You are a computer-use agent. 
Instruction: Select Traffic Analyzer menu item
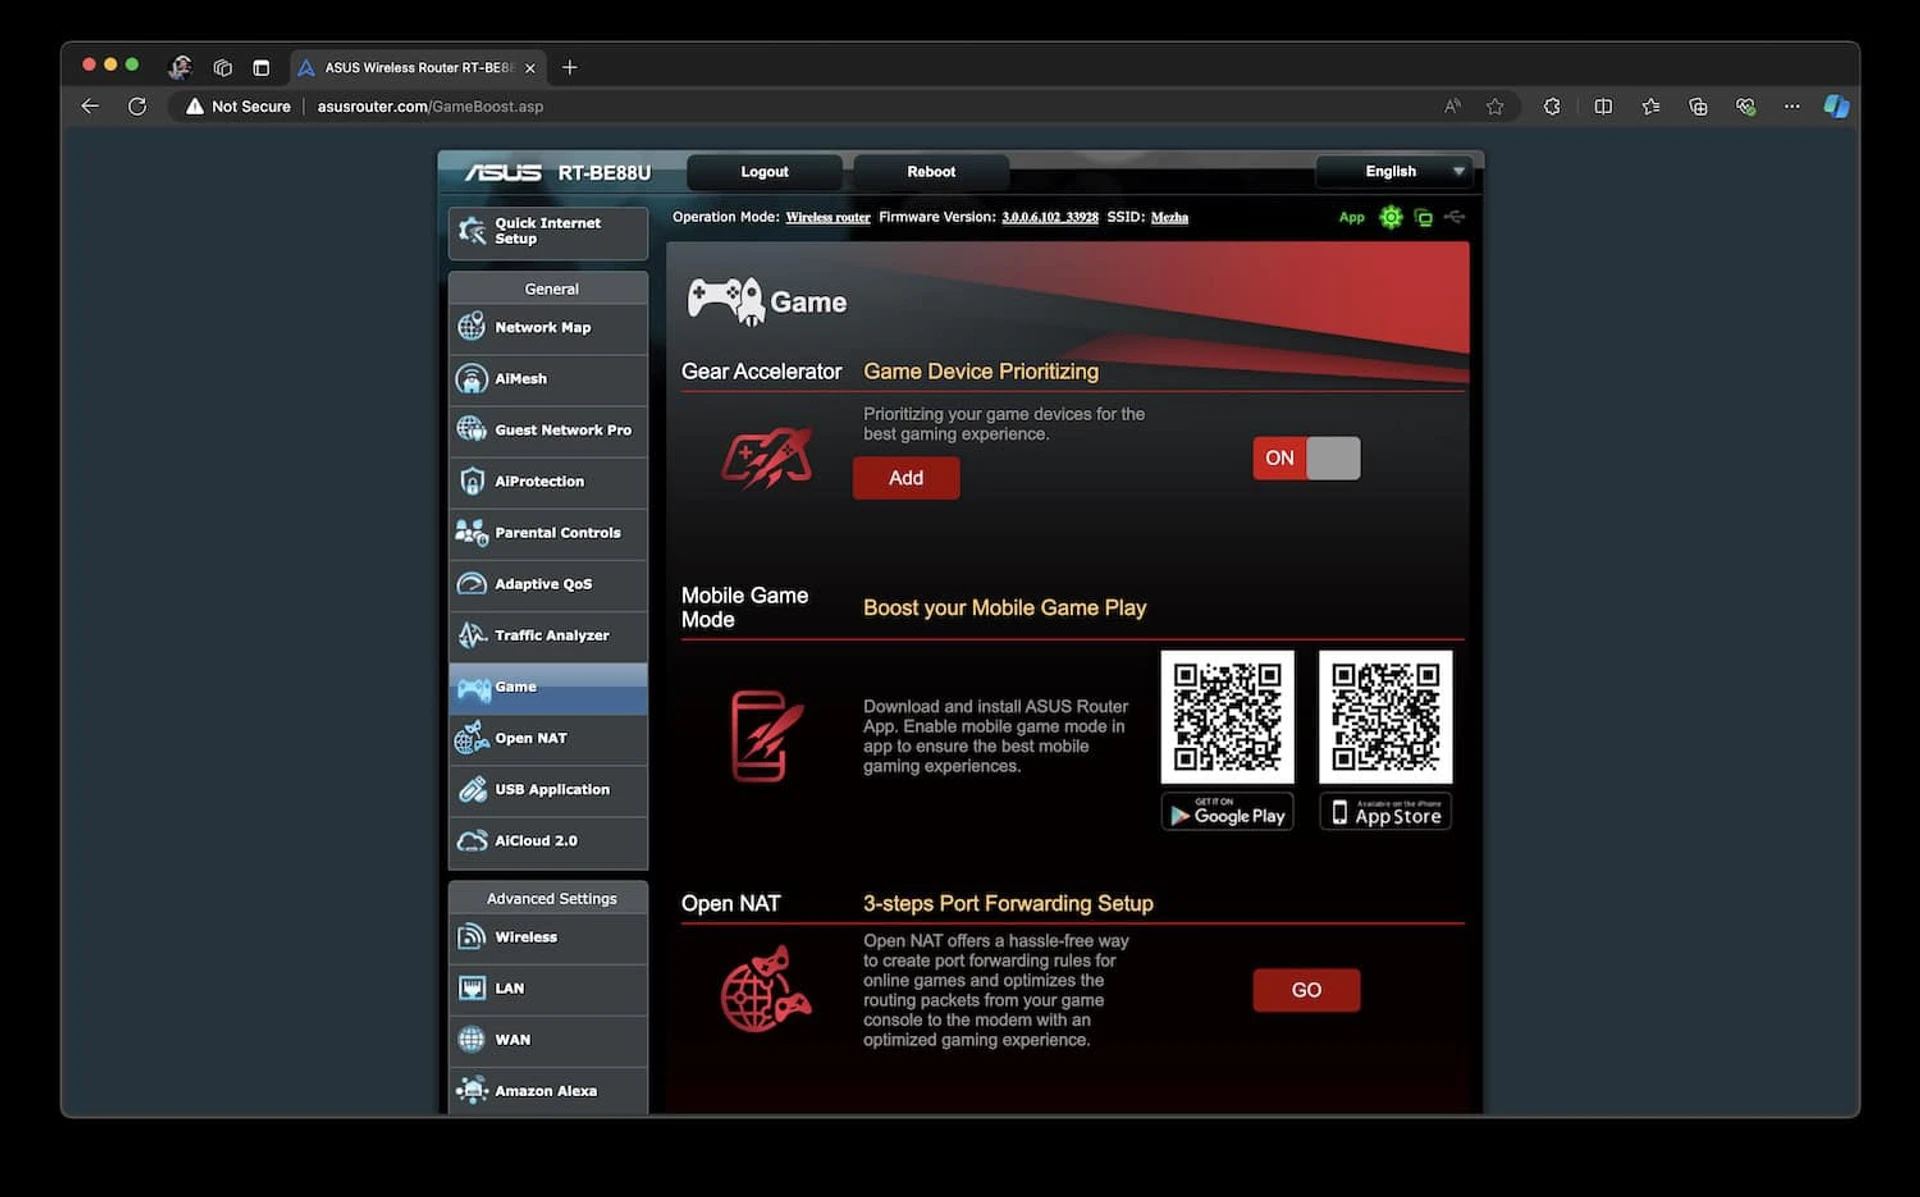pyautogui.click(x=548, y=635)
